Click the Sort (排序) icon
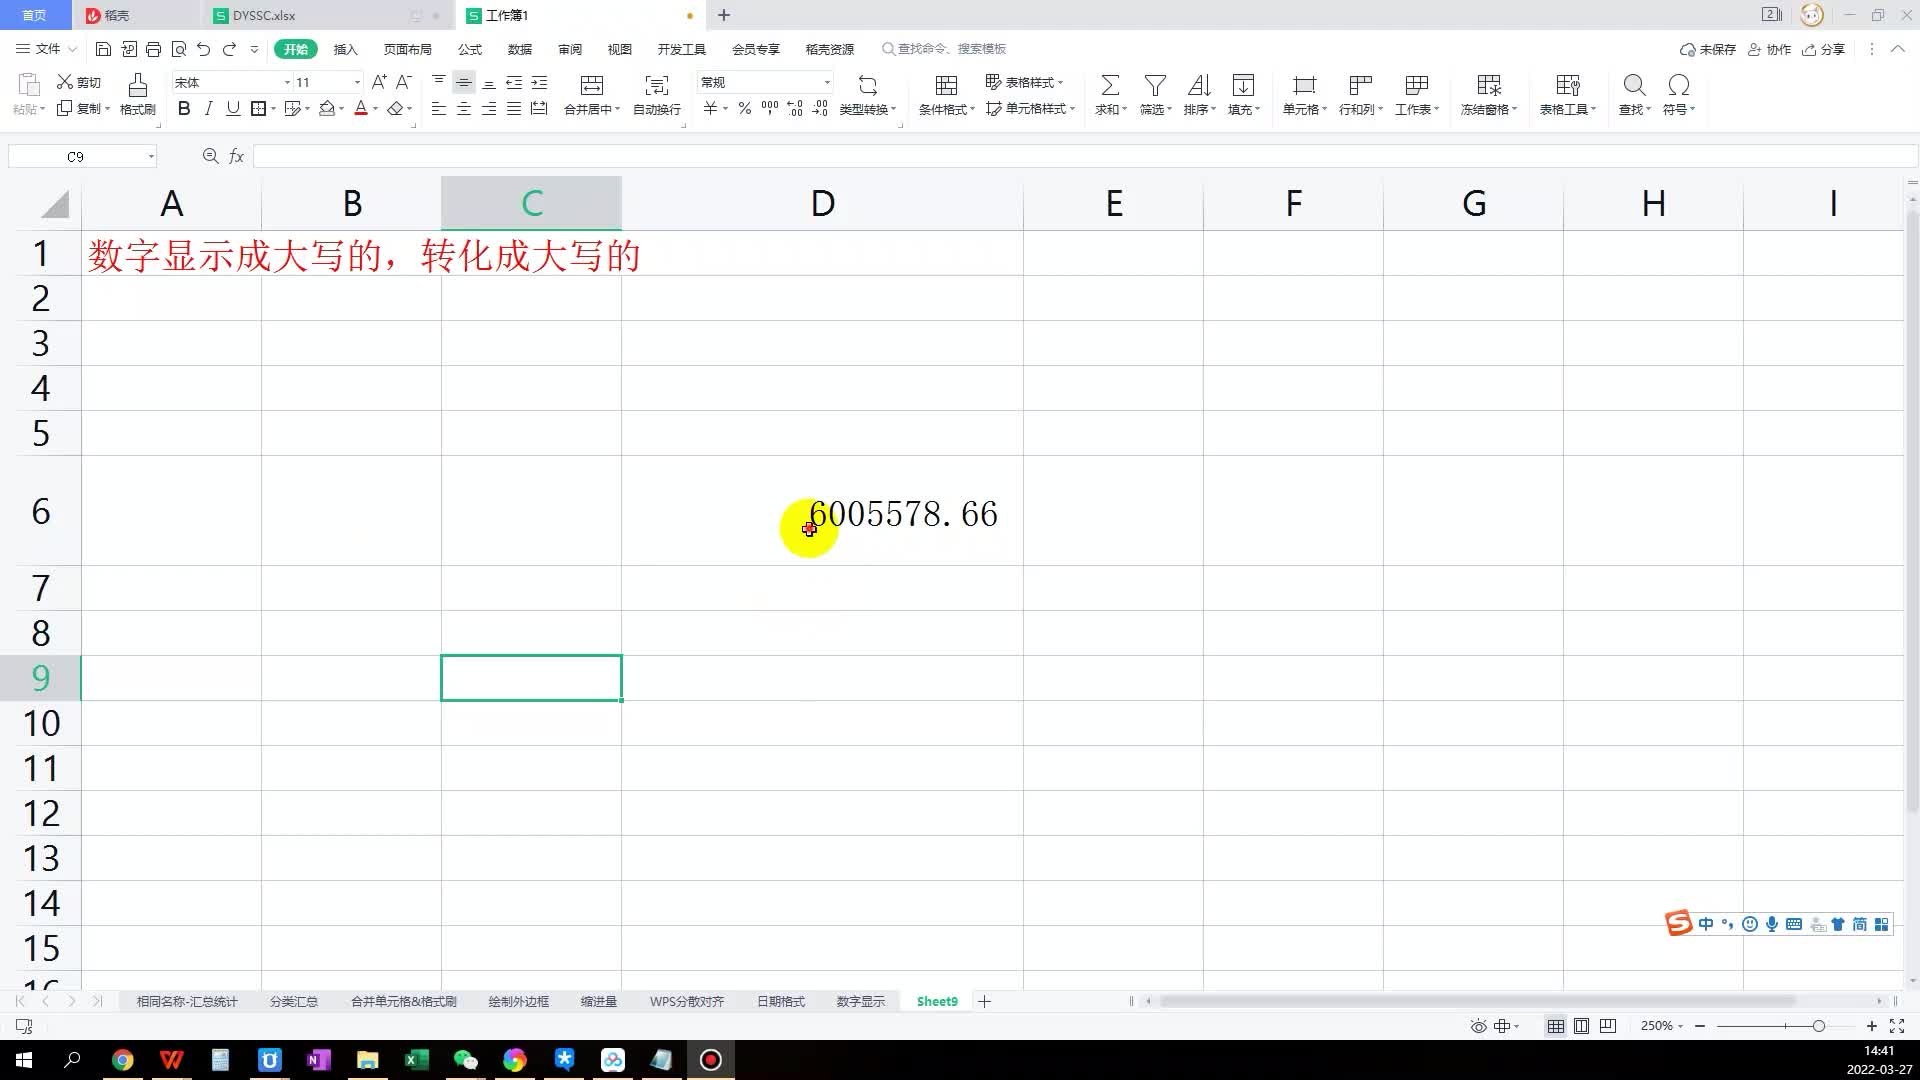 click(x=1199, y=85)
